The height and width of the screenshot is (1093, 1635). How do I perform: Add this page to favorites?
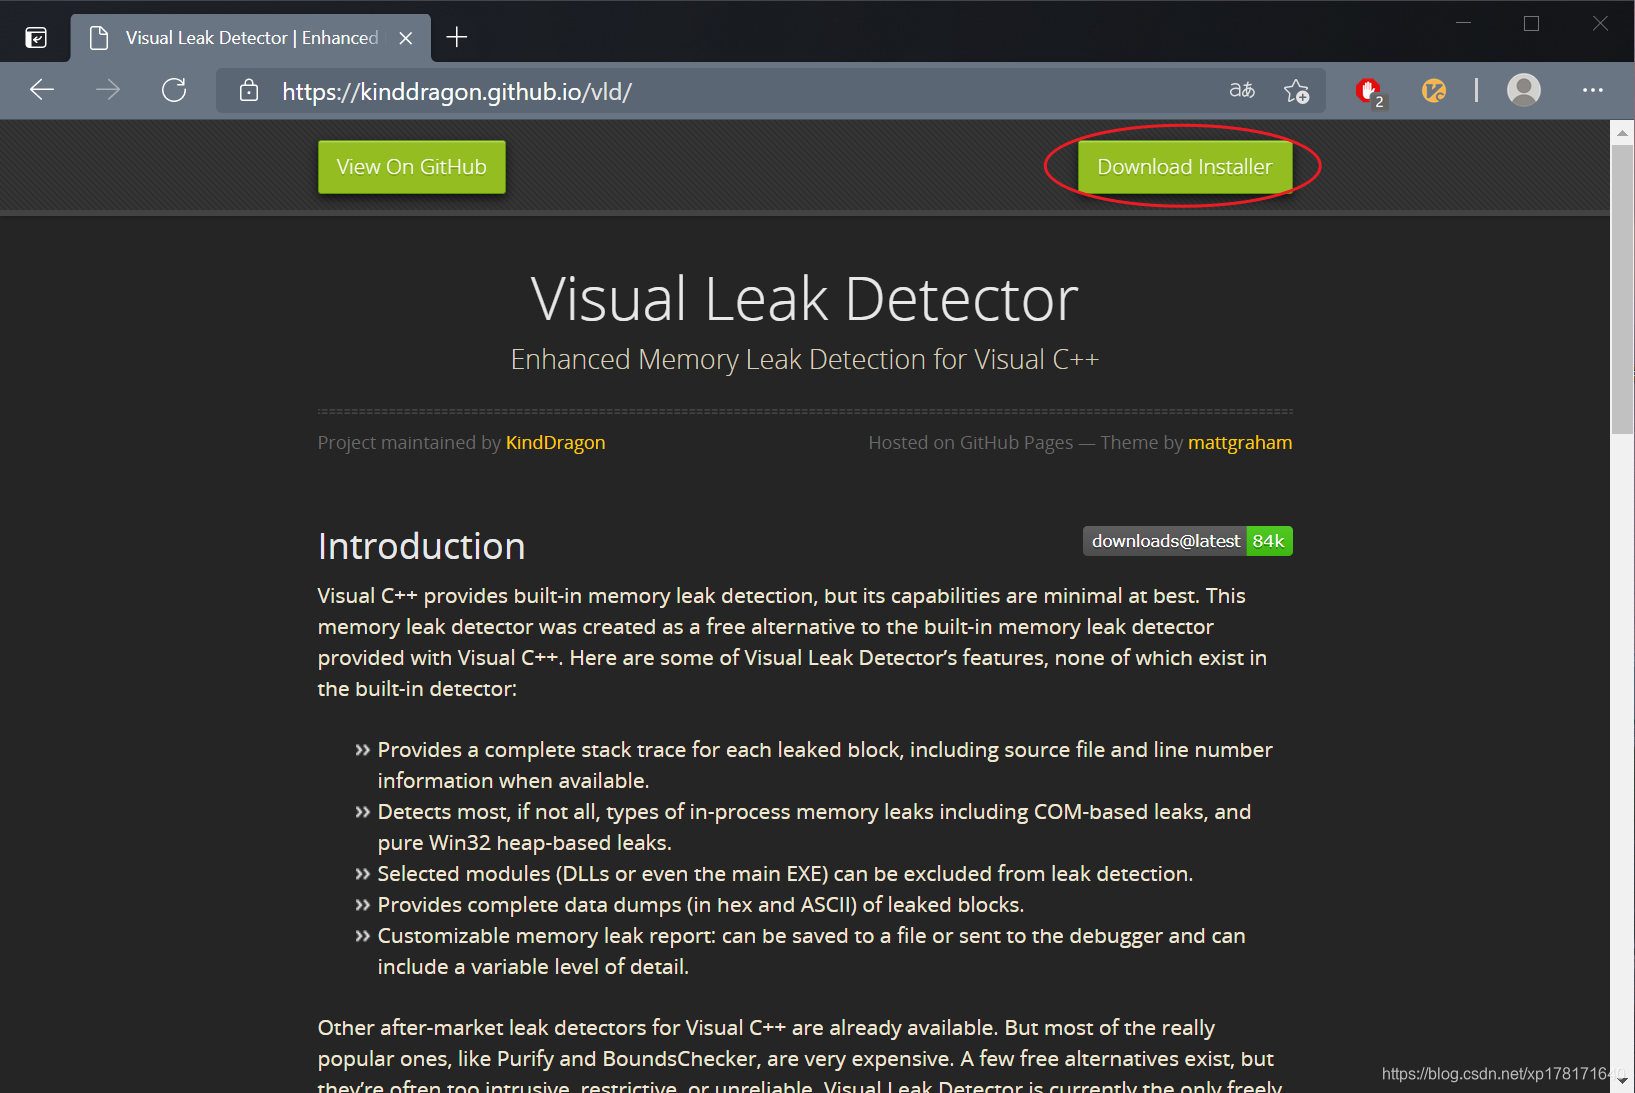(1296, 91)
